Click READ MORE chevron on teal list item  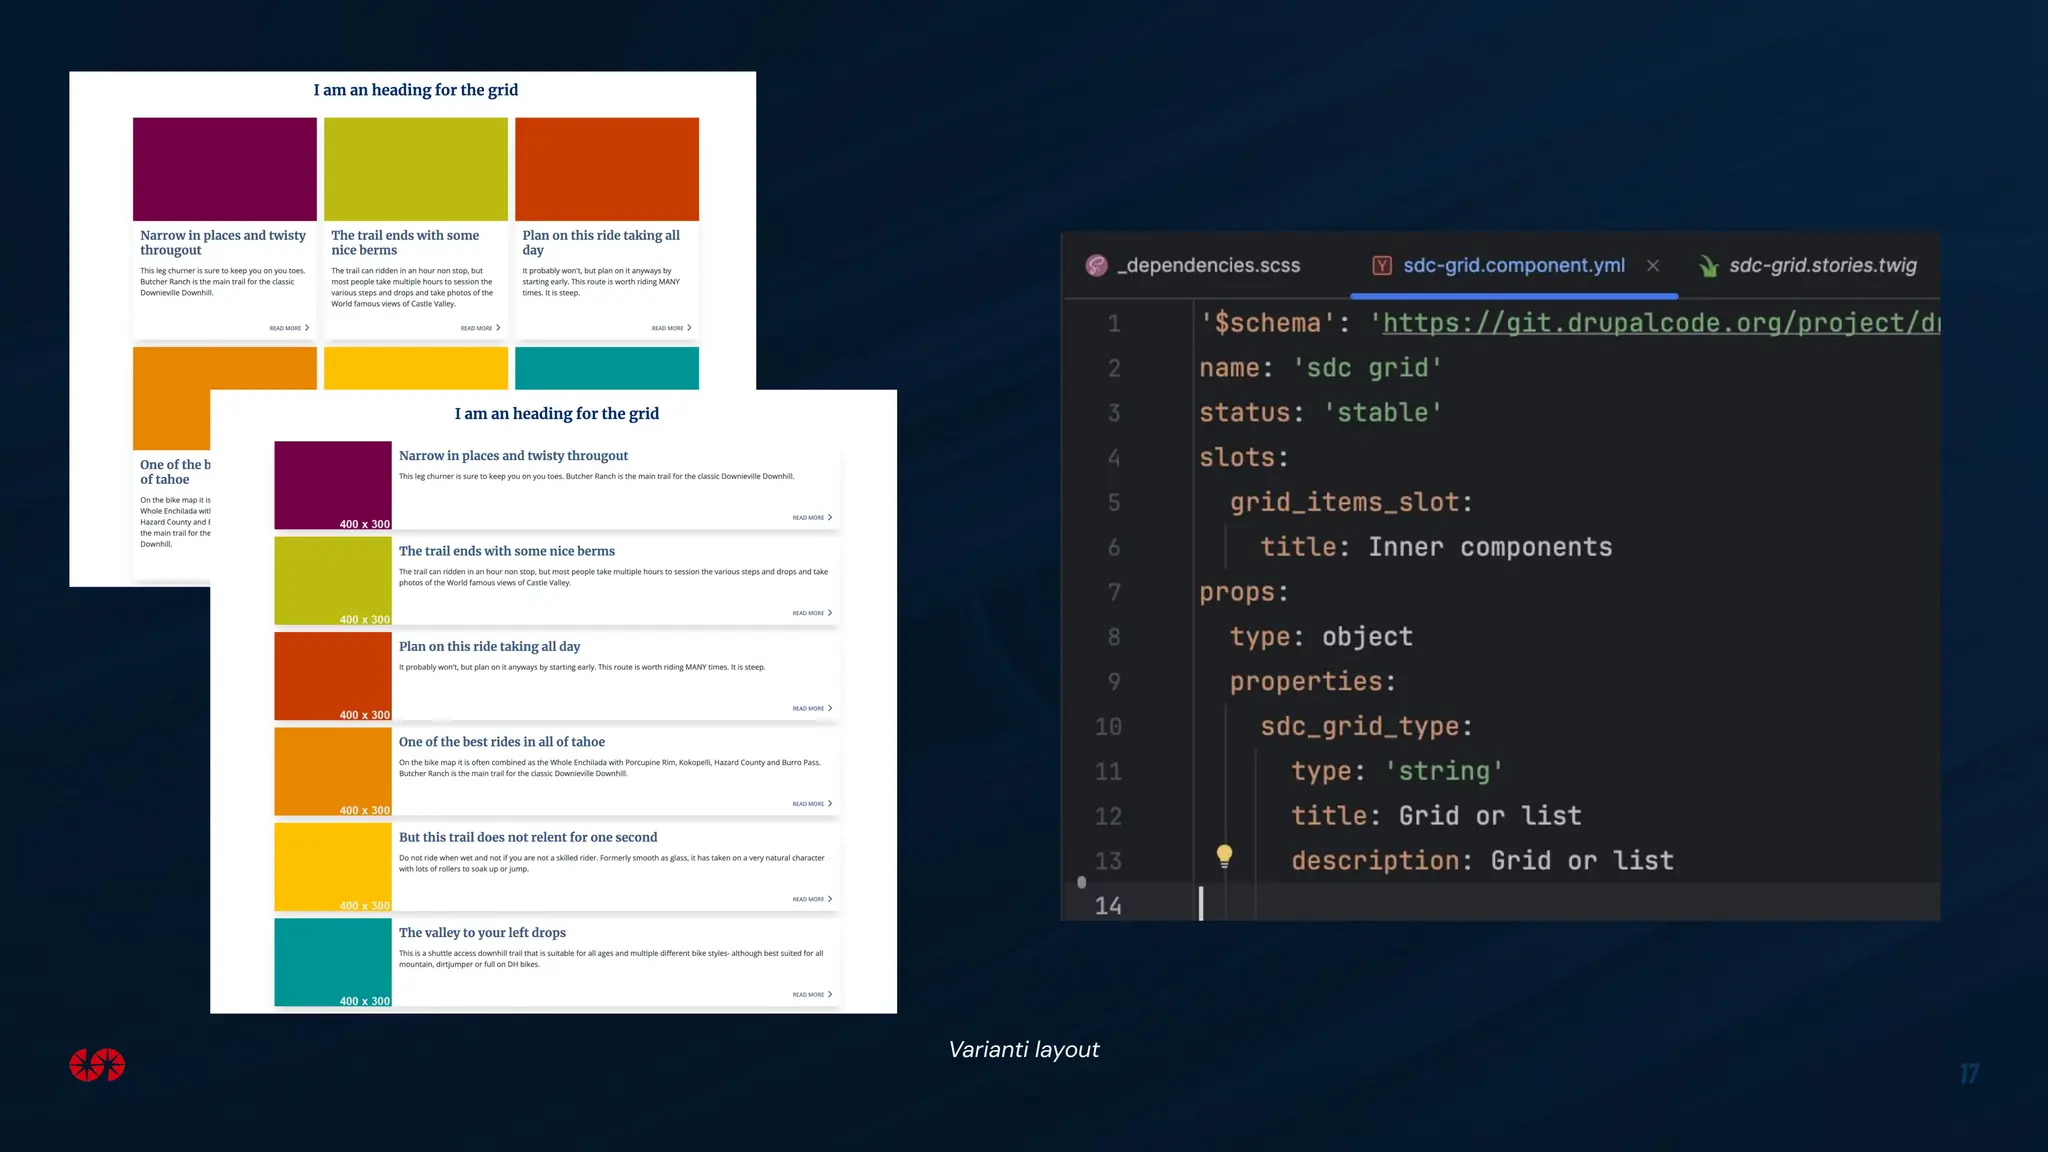[830, 994]
